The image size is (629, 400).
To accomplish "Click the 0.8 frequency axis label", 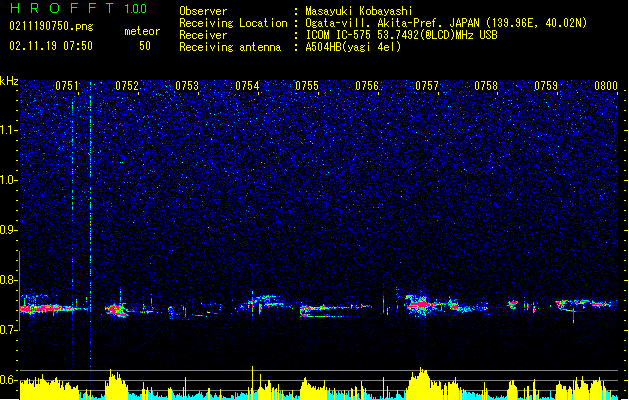I will 9,280.
